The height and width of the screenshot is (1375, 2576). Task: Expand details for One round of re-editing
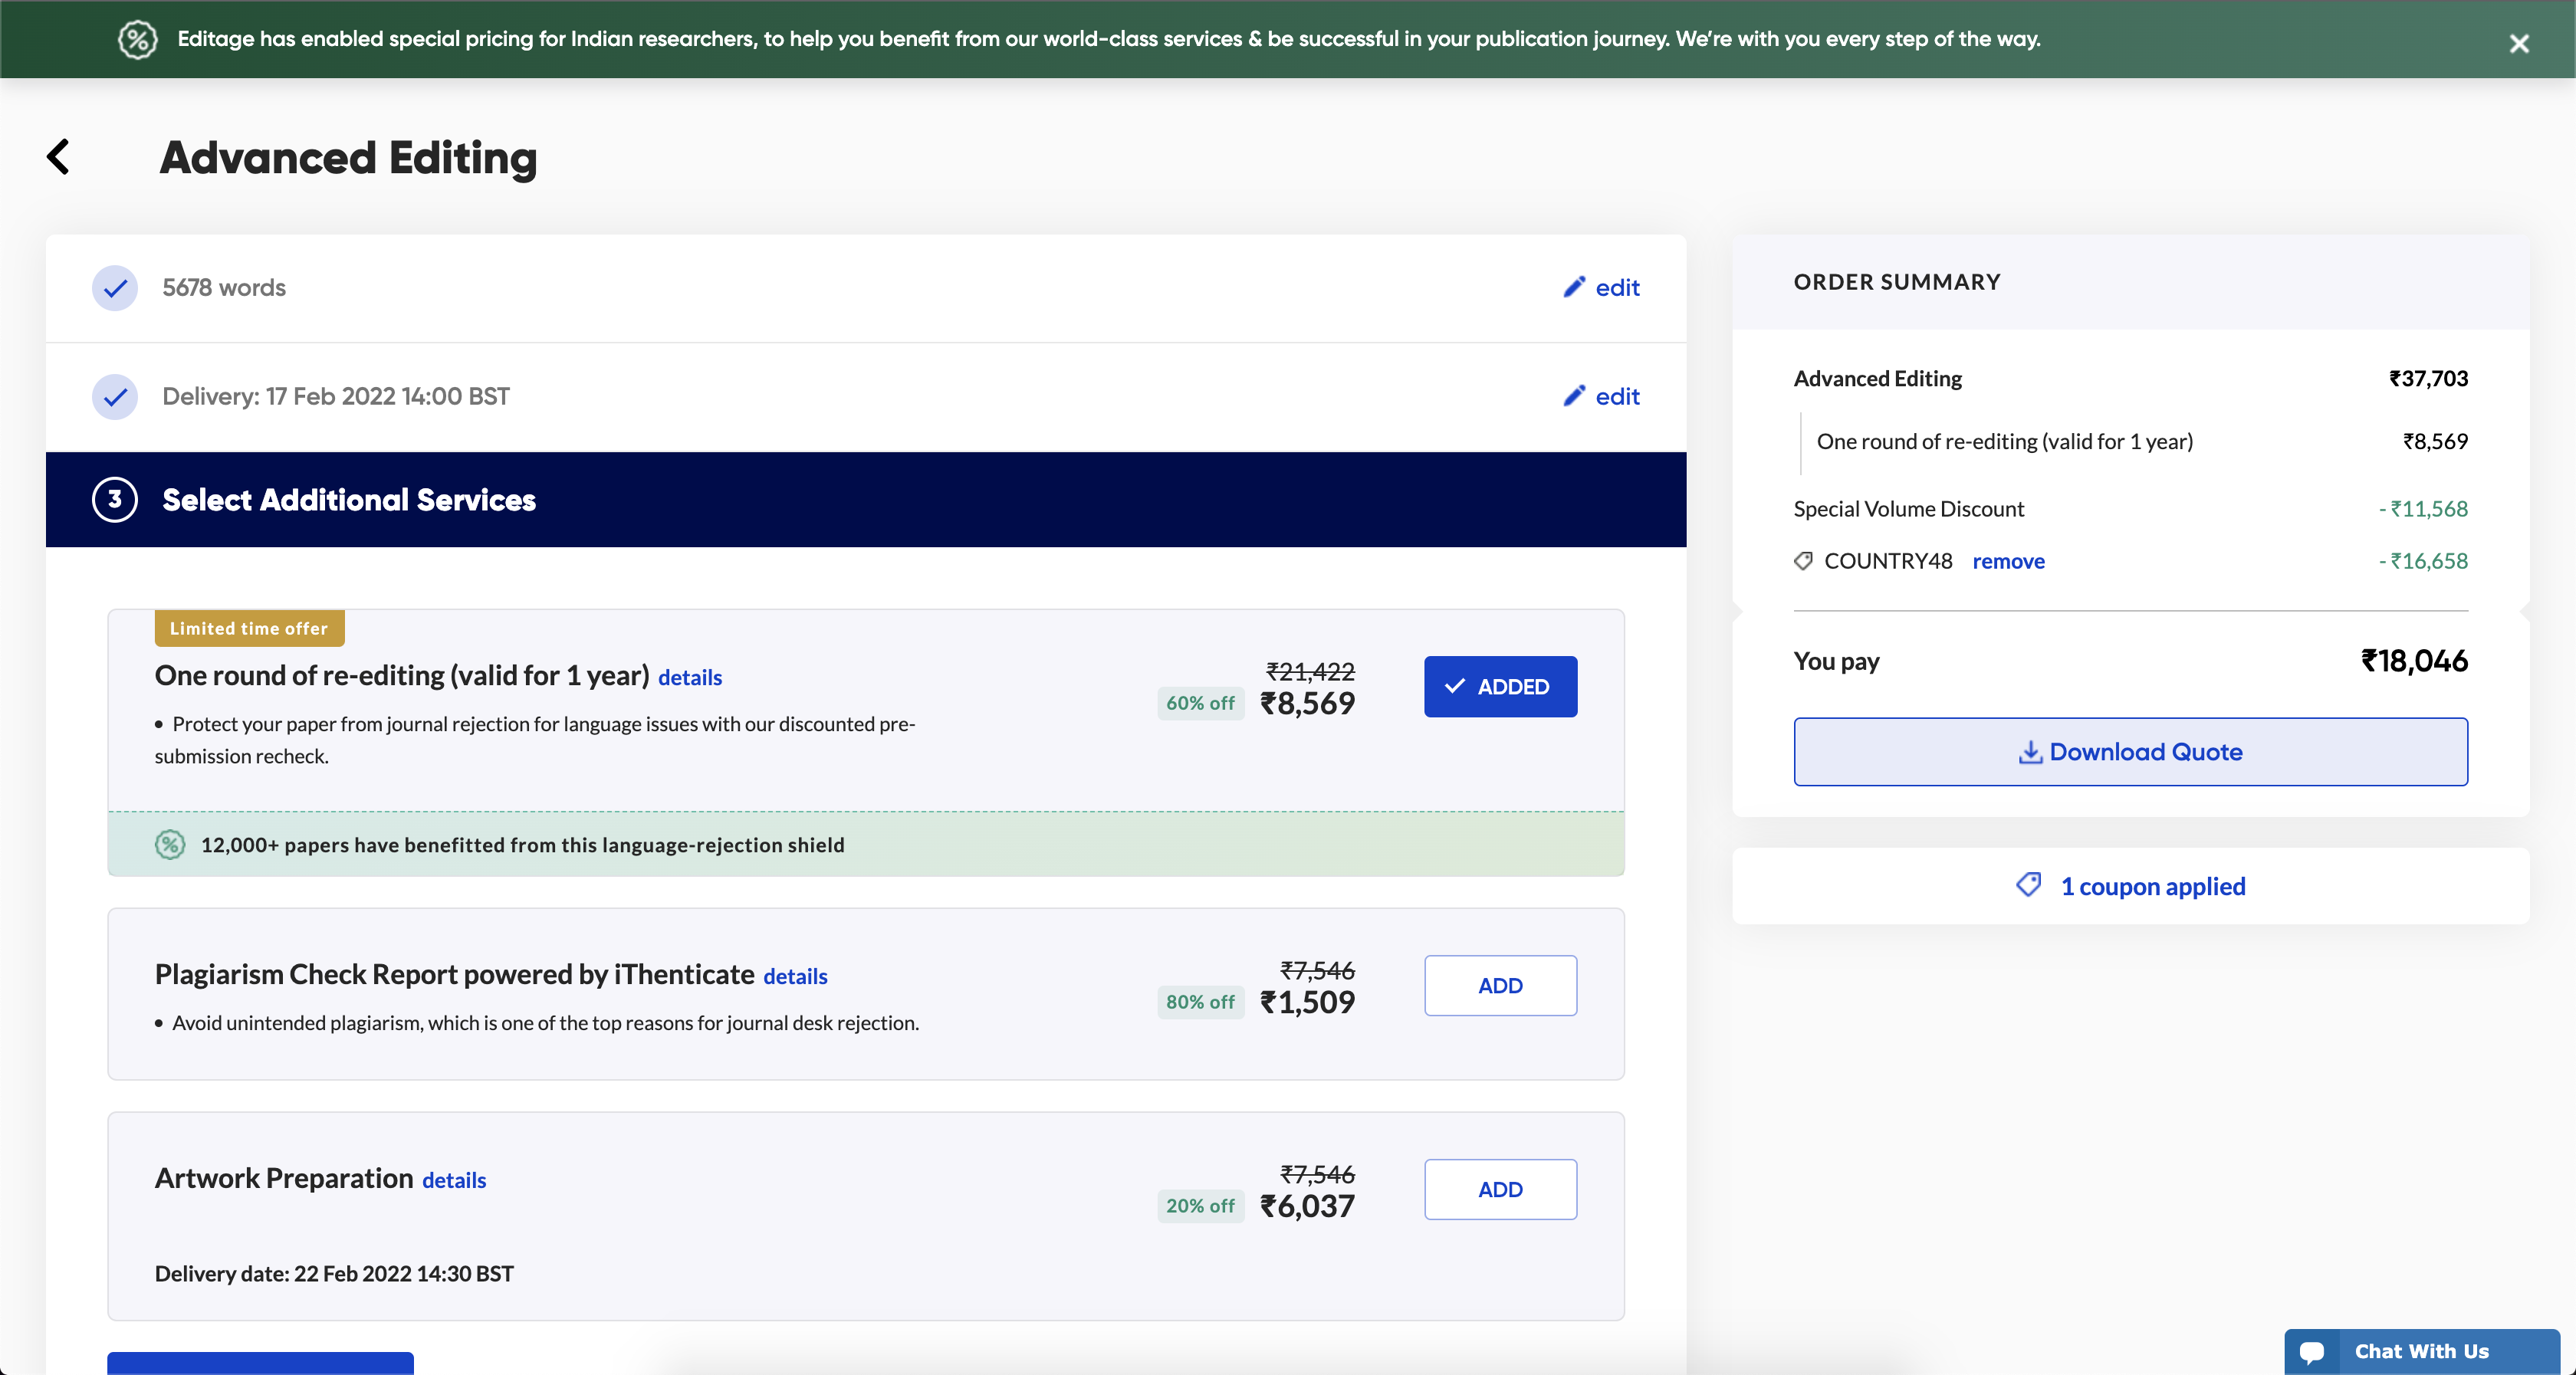[x=690, y=677]
